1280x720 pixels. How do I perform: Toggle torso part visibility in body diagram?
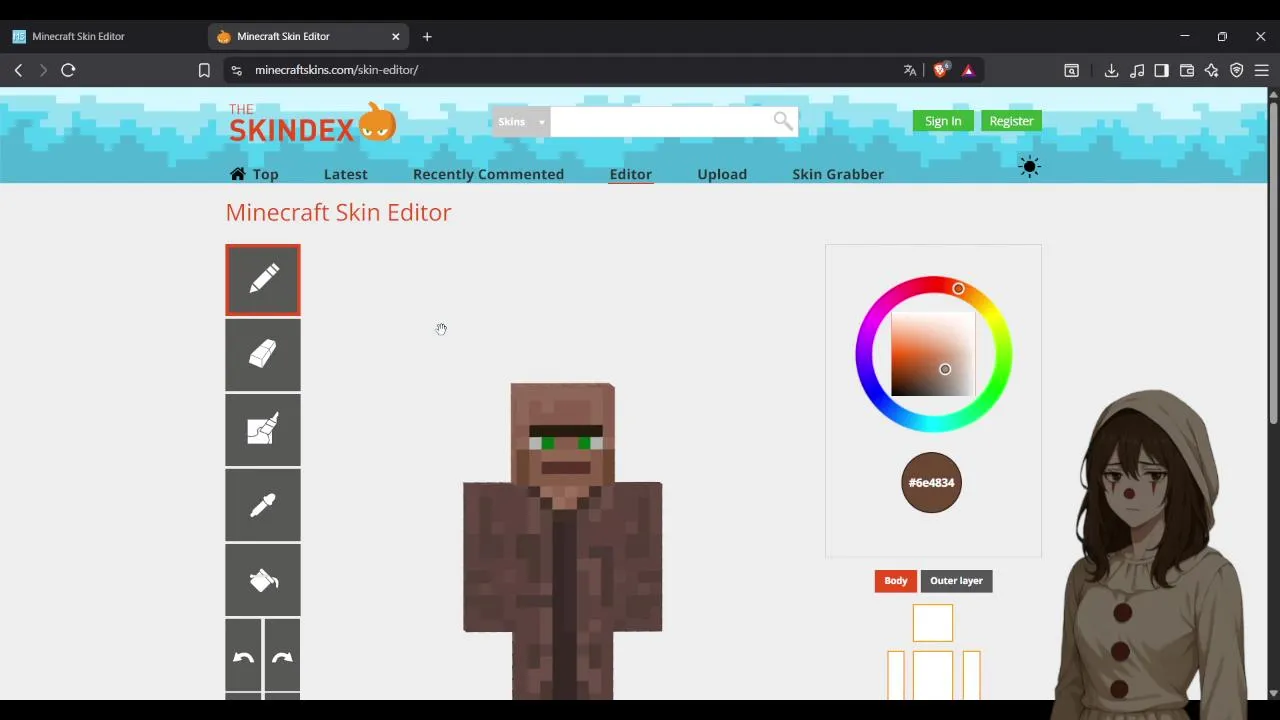coord(933,675)
